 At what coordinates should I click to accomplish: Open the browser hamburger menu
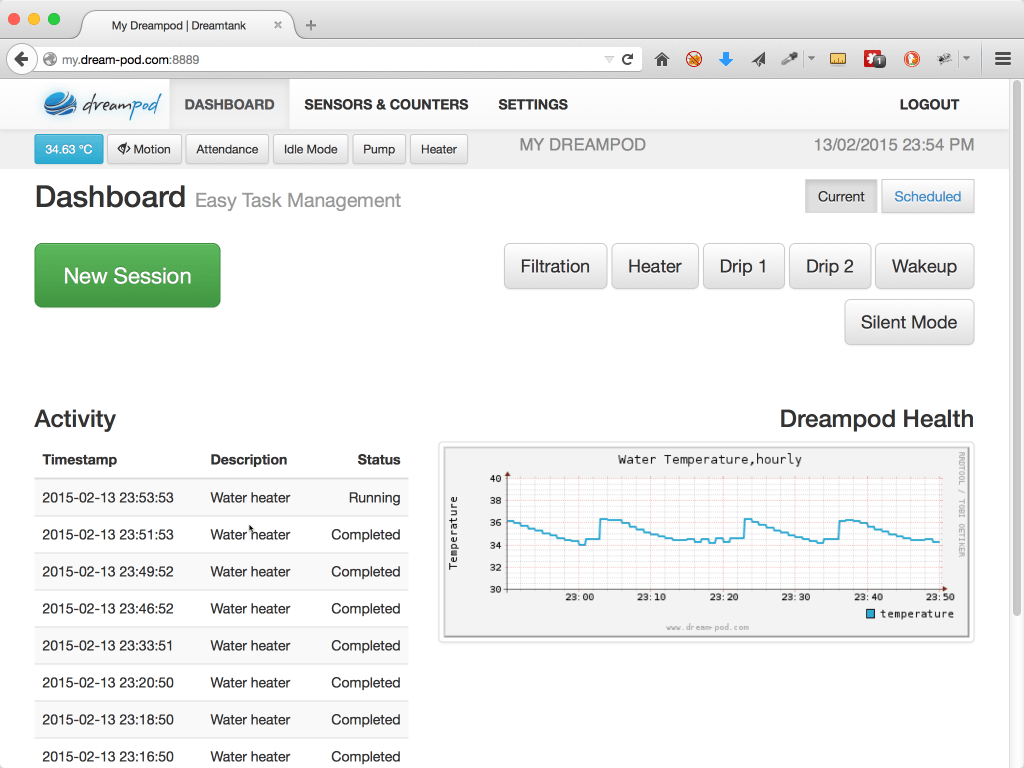coord(1003,59)
